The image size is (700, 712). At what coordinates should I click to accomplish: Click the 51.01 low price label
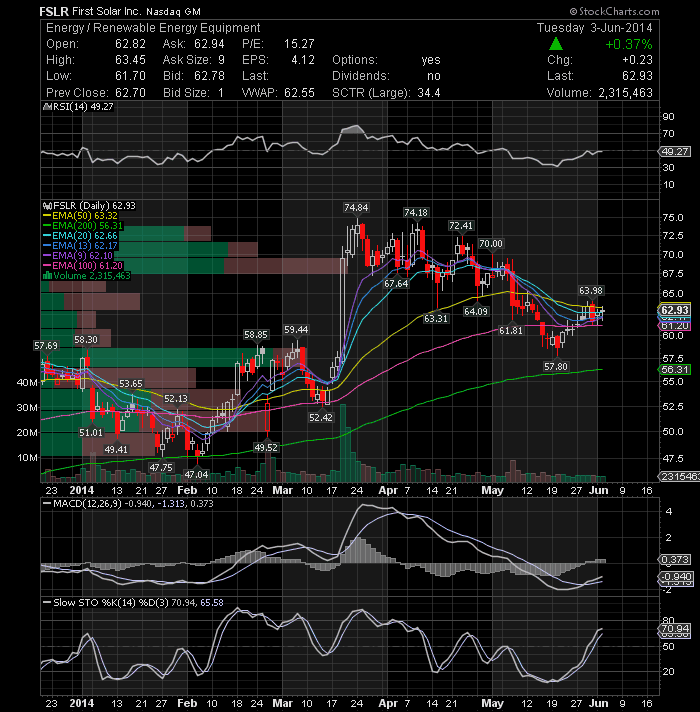(91, 433)
